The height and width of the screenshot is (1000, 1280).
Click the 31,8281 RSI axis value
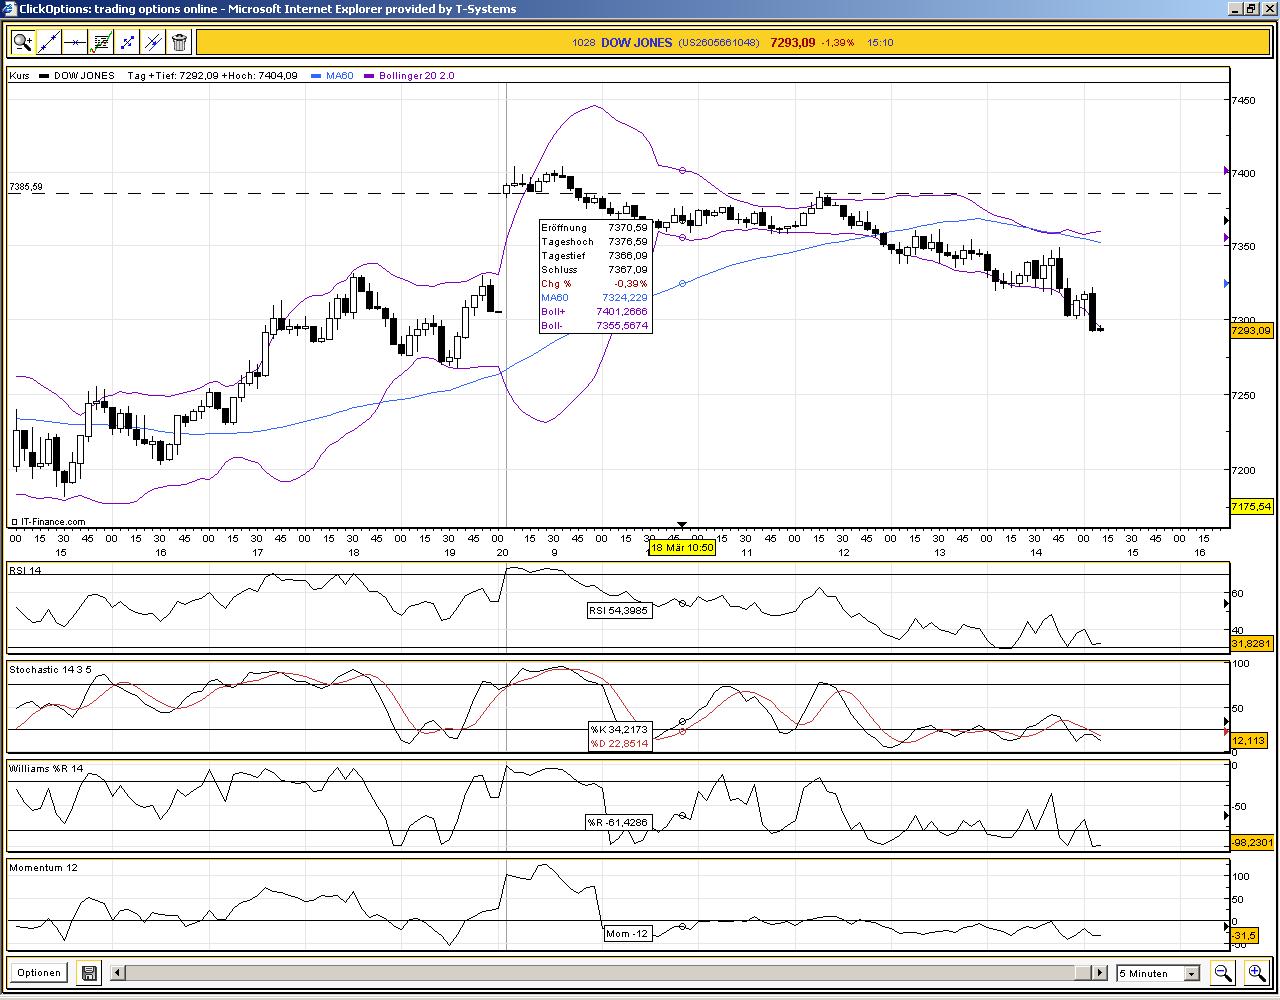coord(1251,644)
